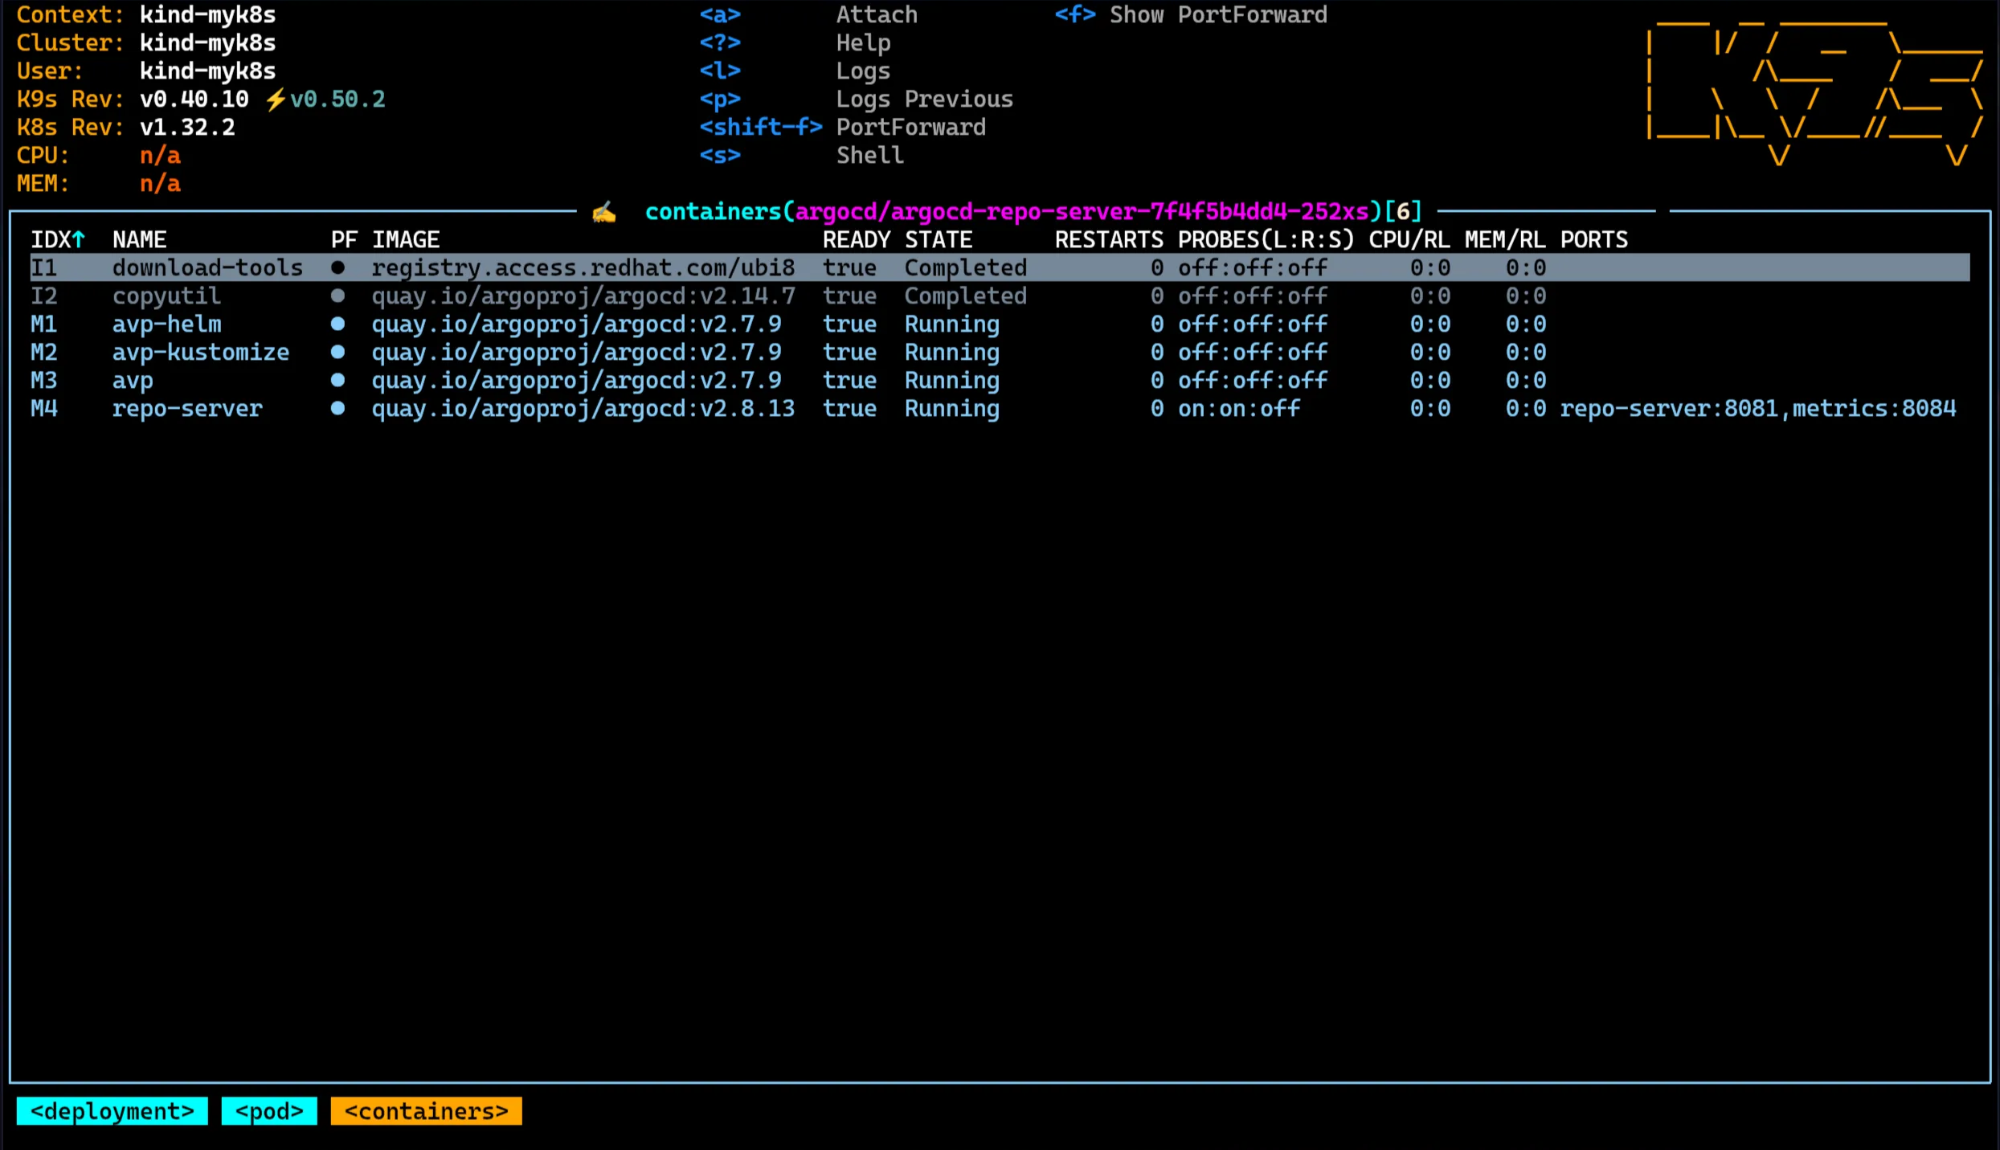2000x1150 pixels.
Task: Click the port-forward dot for repo-server
Action: [x=338, y=408]
